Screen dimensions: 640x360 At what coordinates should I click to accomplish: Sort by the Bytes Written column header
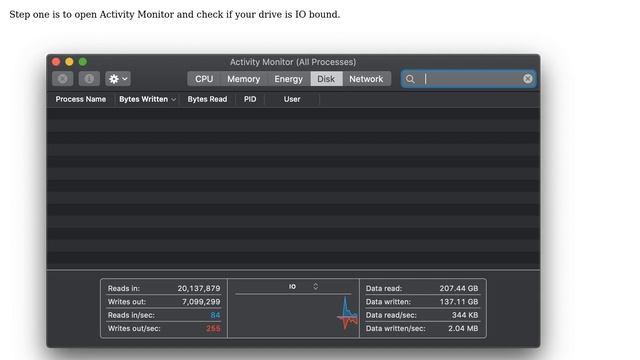click(x=147, y=99)
